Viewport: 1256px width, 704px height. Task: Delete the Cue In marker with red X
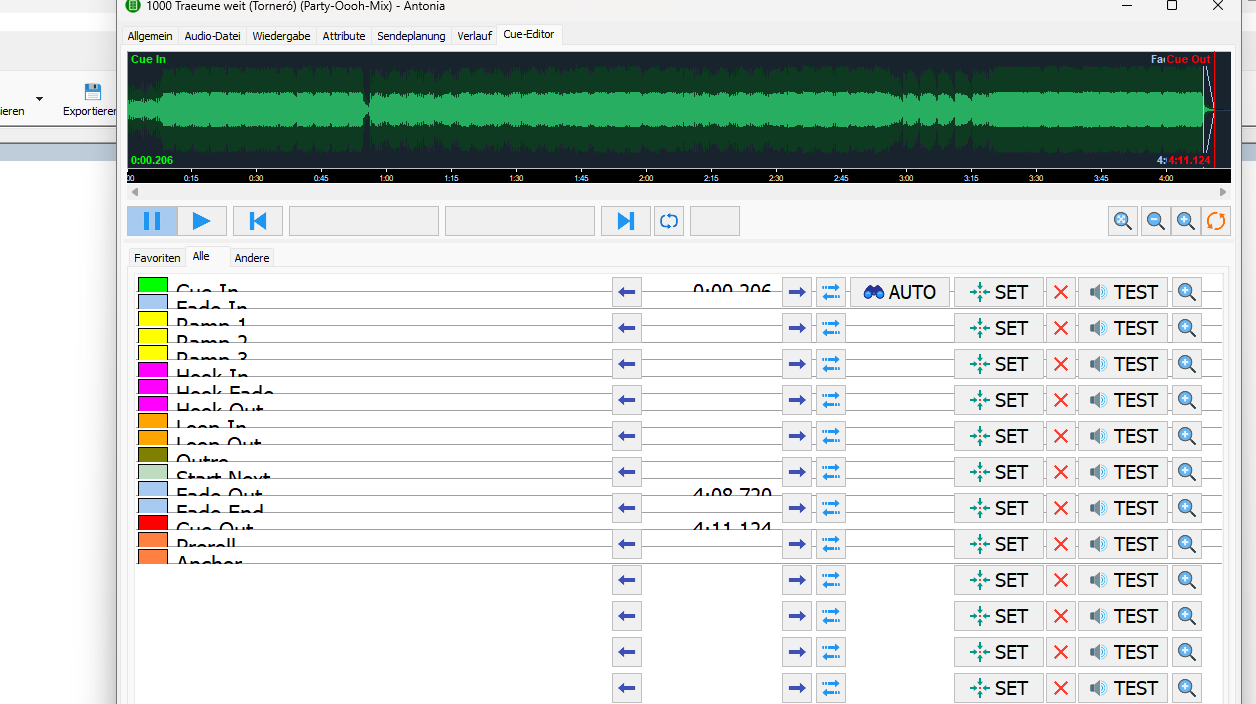coord(1061,292)
